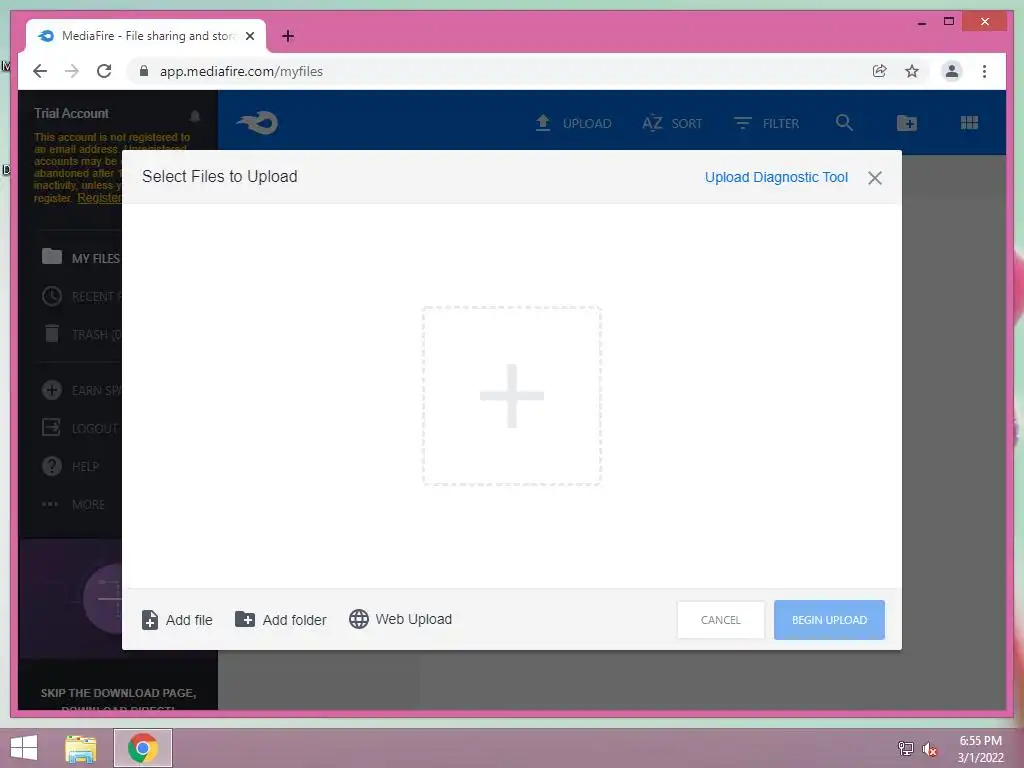The image size is (1024, 768).
Task: Click the Register link in the account notice
Action: tap(99, 198)
